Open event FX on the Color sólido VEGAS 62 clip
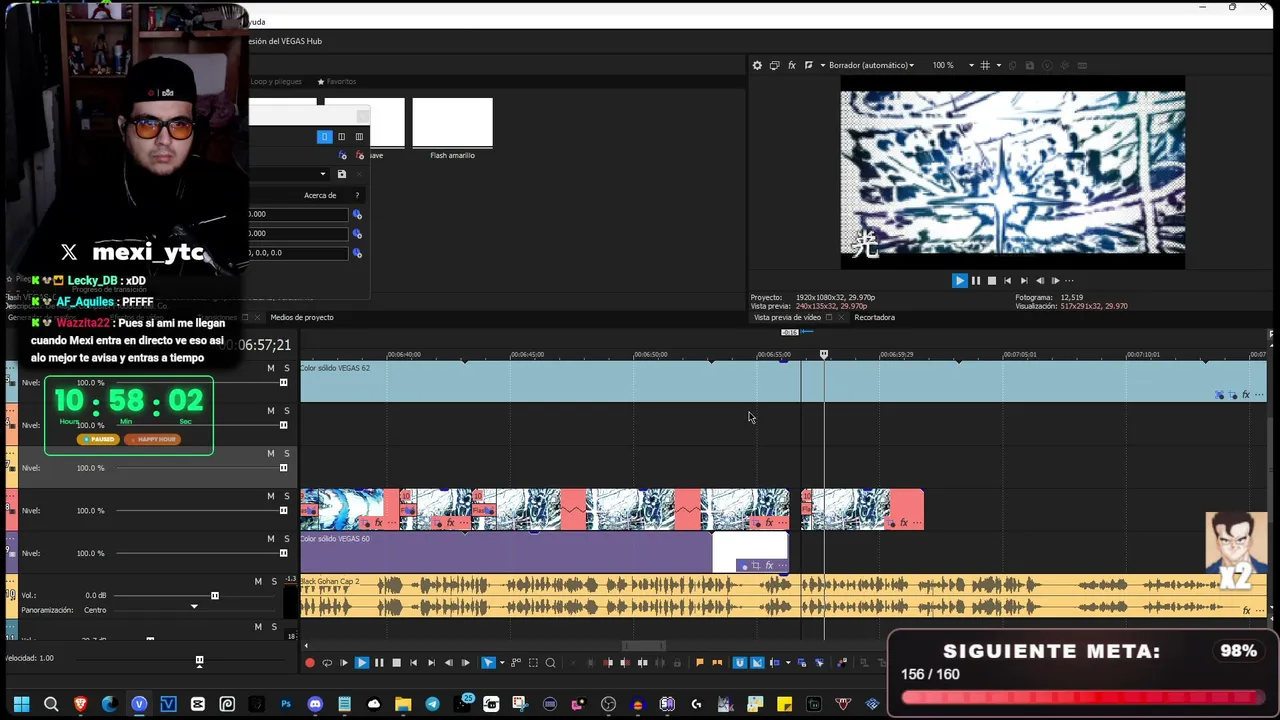This screenshot has width=1280, height=720. [1245, 395]
